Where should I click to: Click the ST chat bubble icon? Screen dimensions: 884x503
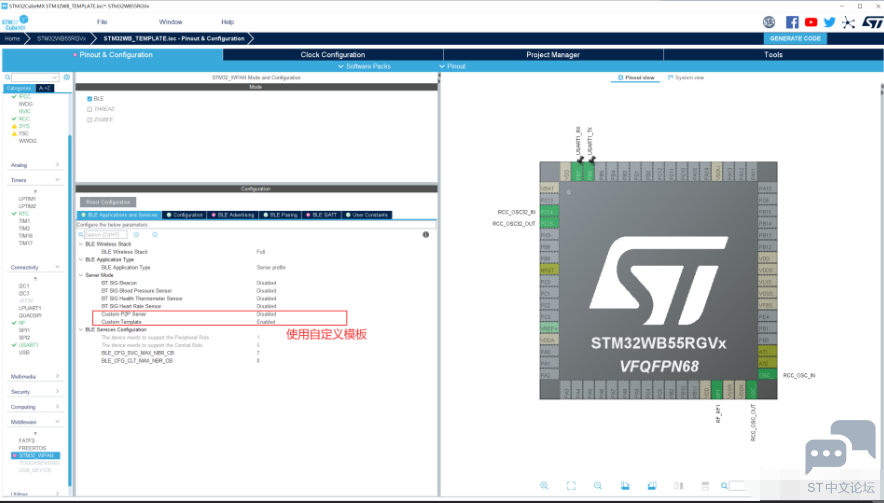[x=840, y=446]
